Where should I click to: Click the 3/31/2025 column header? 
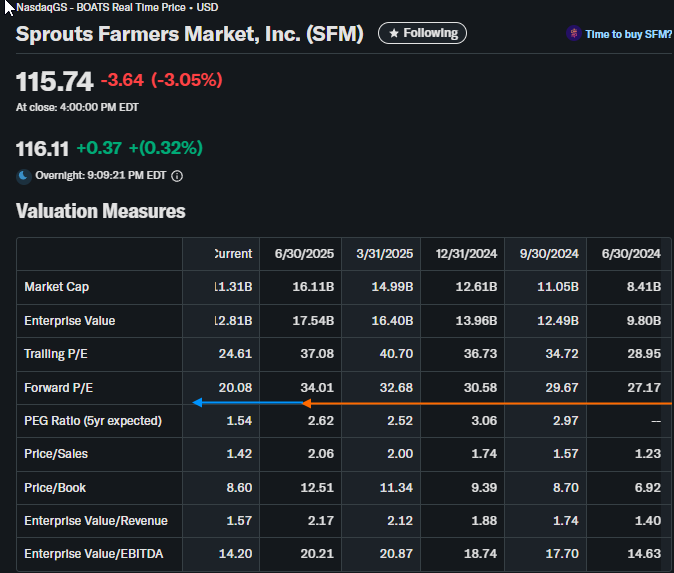[x=384, y=253]
